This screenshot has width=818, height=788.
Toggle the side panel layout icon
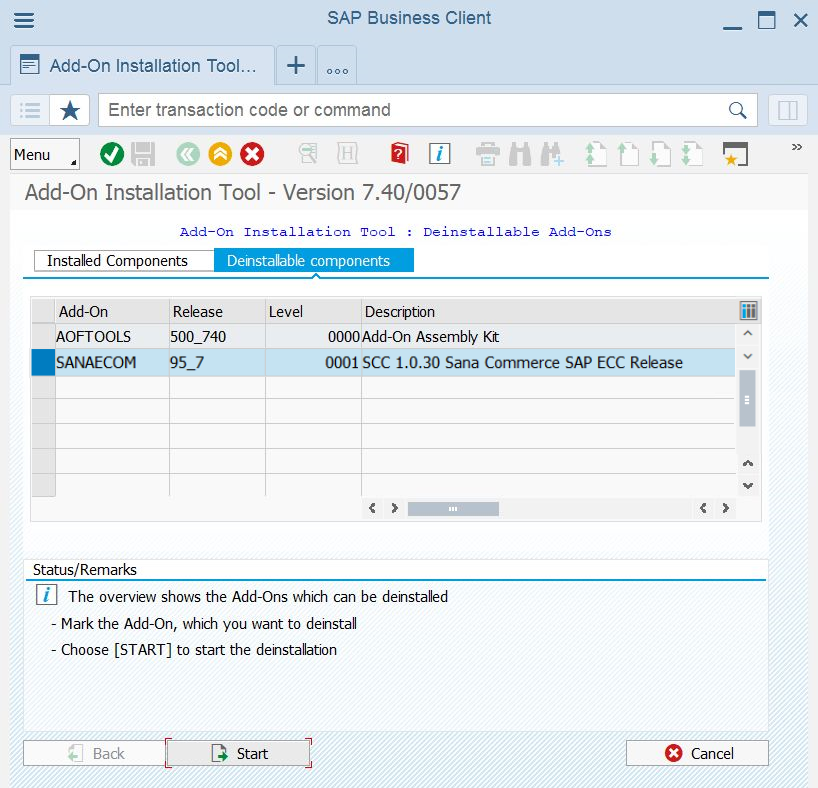[787, 110]
